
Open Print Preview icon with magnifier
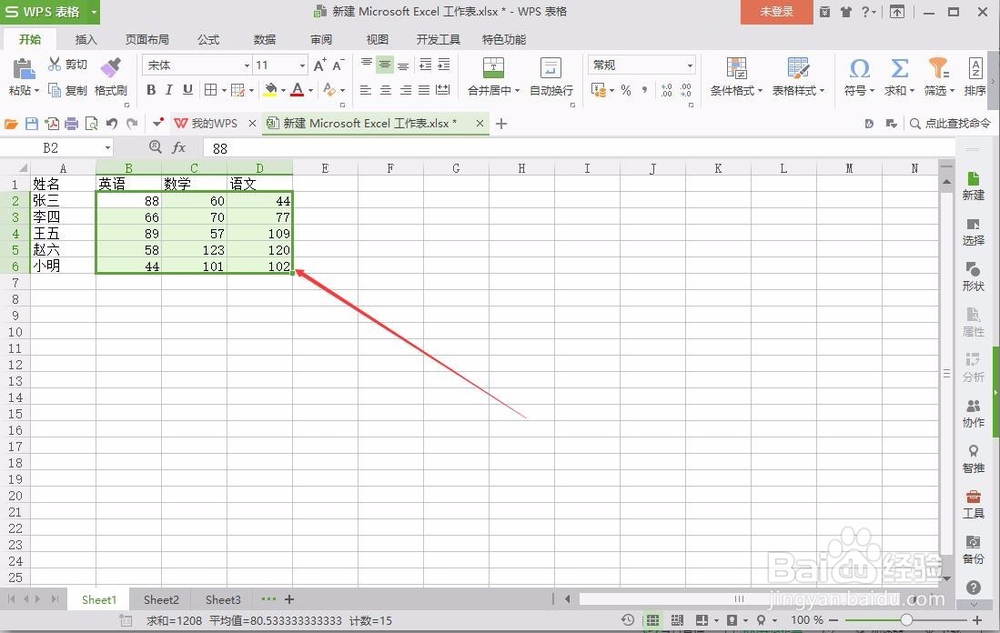click(x=91, y=124)
